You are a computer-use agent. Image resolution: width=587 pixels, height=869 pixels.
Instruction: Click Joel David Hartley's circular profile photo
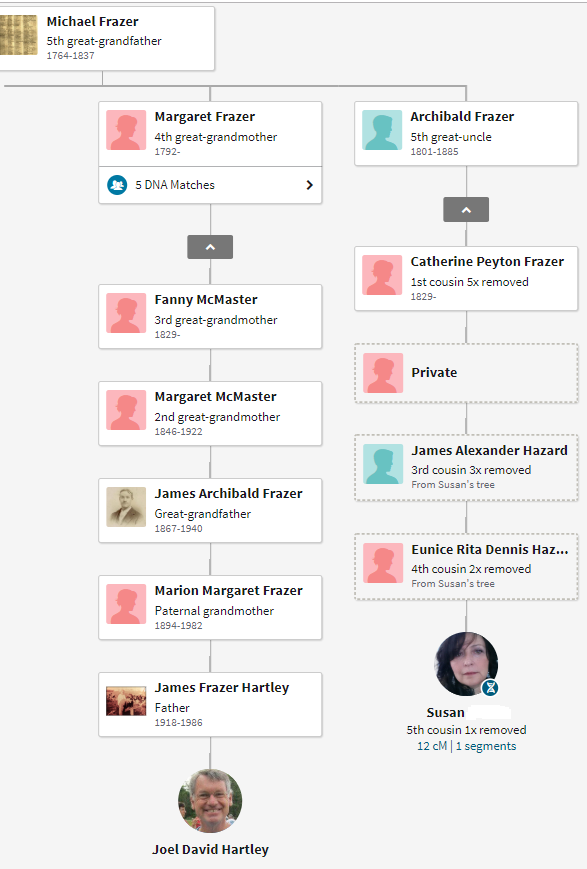pyautogui.click(x=210, y=800)
